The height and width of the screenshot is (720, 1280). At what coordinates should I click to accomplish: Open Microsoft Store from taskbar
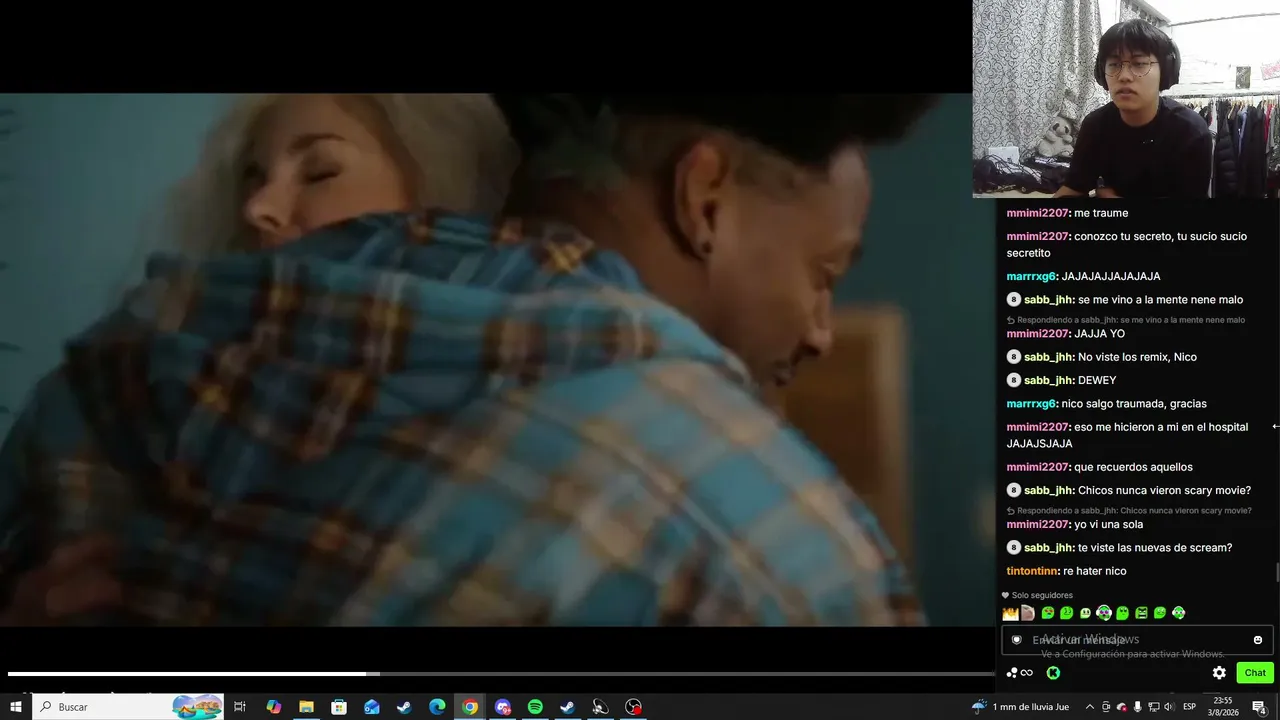click(x=339, y=707)
